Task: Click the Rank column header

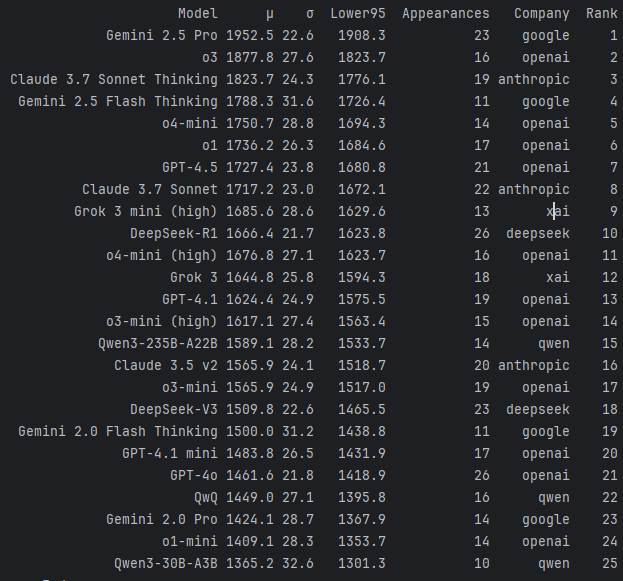Action: (x=602, y=14)
